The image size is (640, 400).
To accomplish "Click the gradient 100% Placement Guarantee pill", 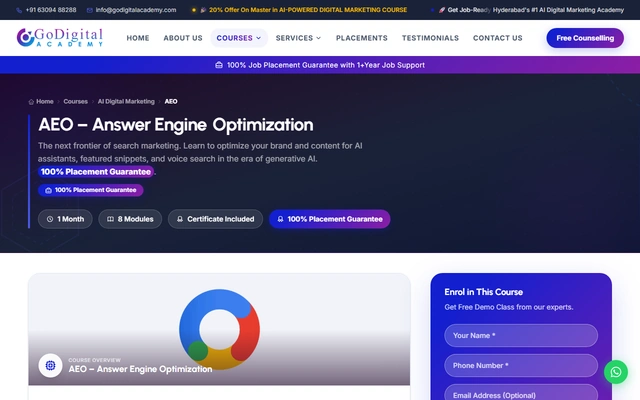I will (329, 219).
